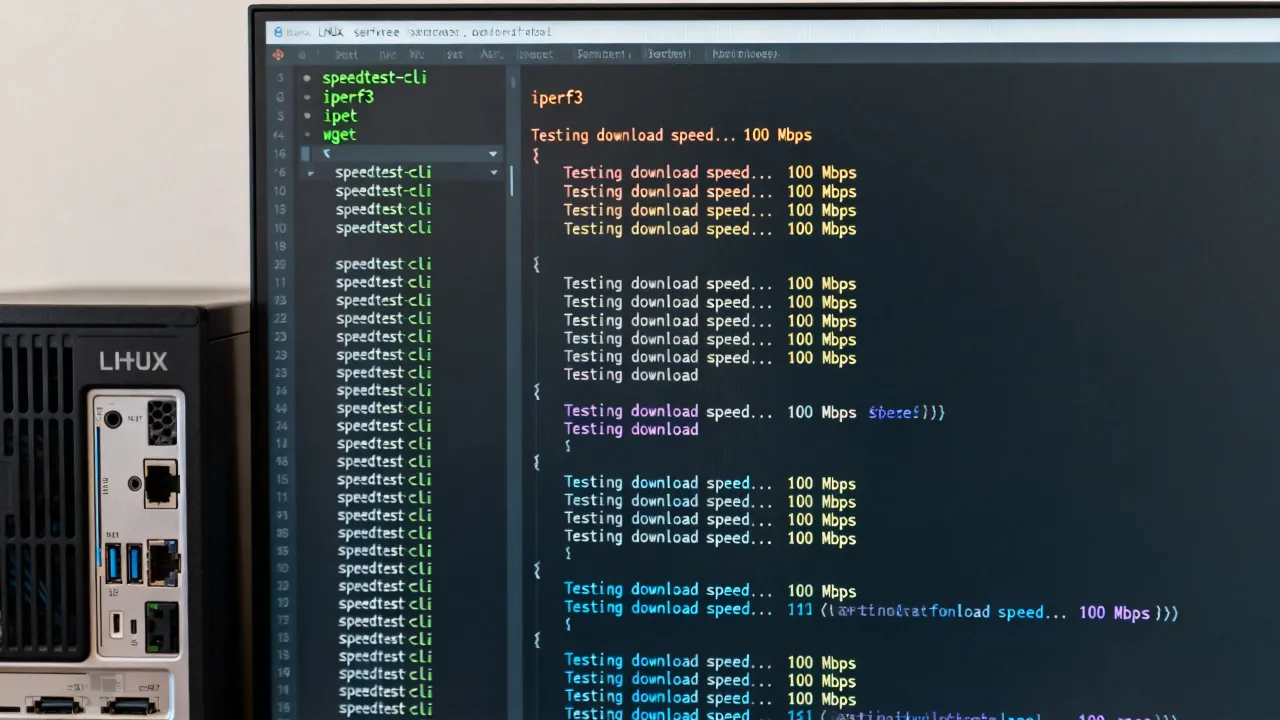
Task: Open the dropdown arrow on first white speedtest-cli row
Action: (493, 173)
